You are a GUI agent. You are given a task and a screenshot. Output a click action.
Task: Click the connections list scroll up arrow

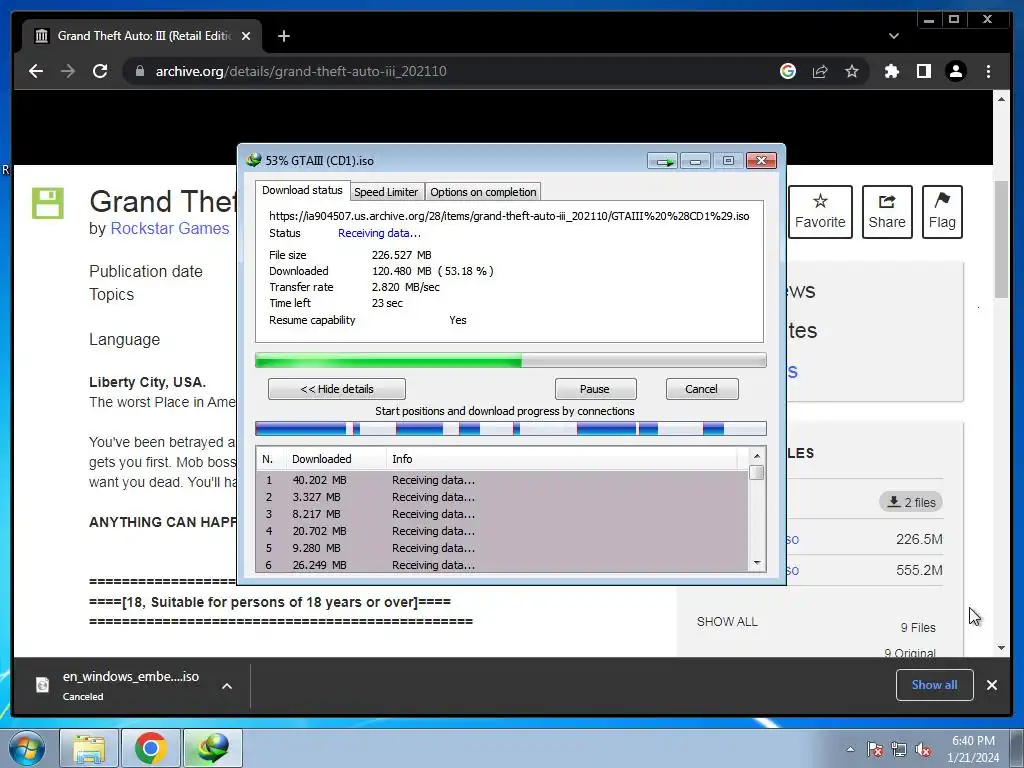tap(757, 456)
